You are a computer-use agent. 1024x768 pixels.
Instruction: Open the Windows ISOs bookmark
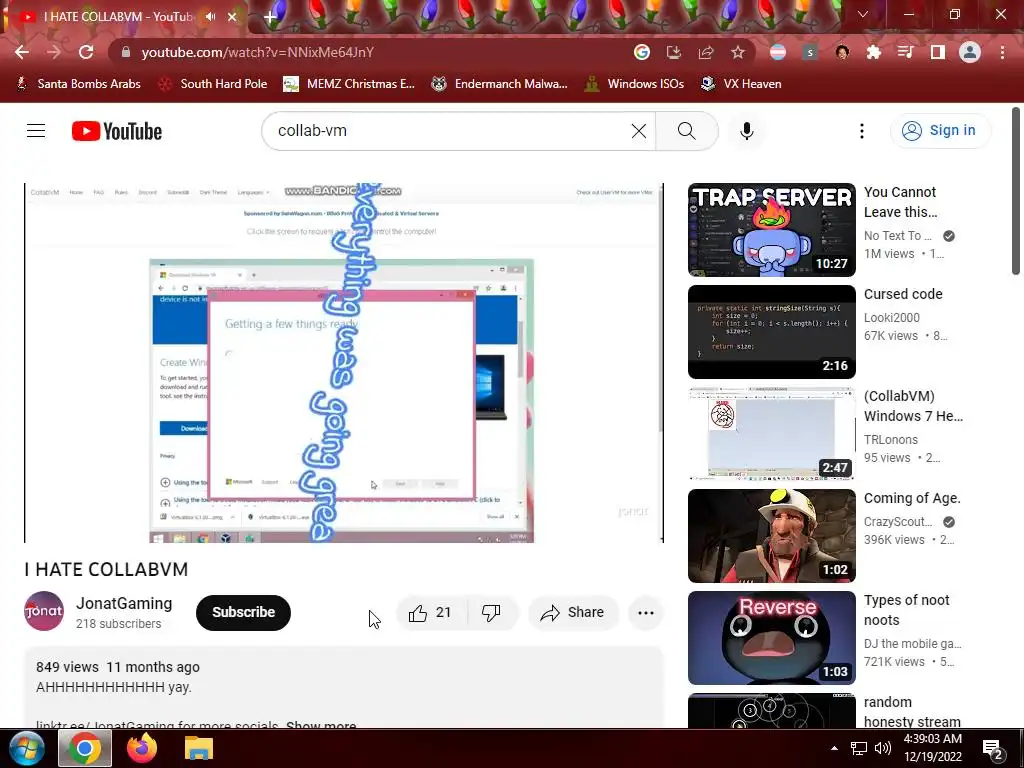pyautogui.click(x=634, y=84)
